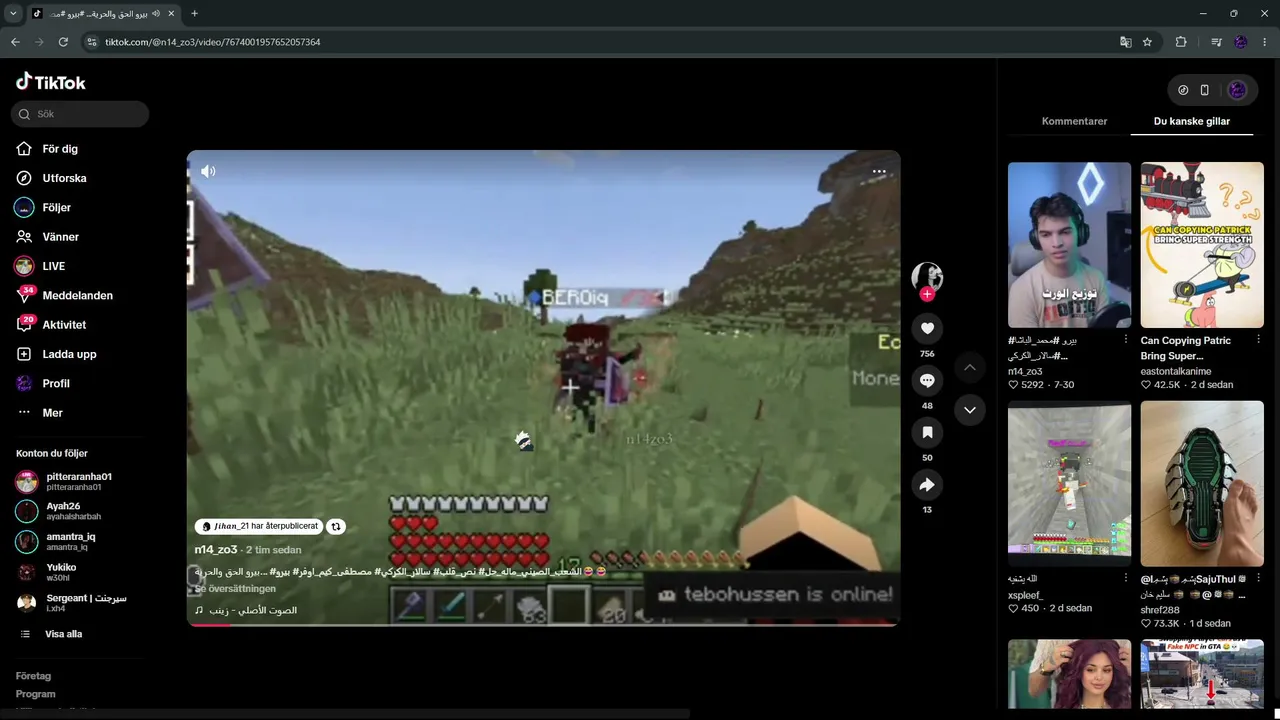This screenshot has height=720, width=1280.
Task: Open the LIVE section
Action: coord(40,266)
